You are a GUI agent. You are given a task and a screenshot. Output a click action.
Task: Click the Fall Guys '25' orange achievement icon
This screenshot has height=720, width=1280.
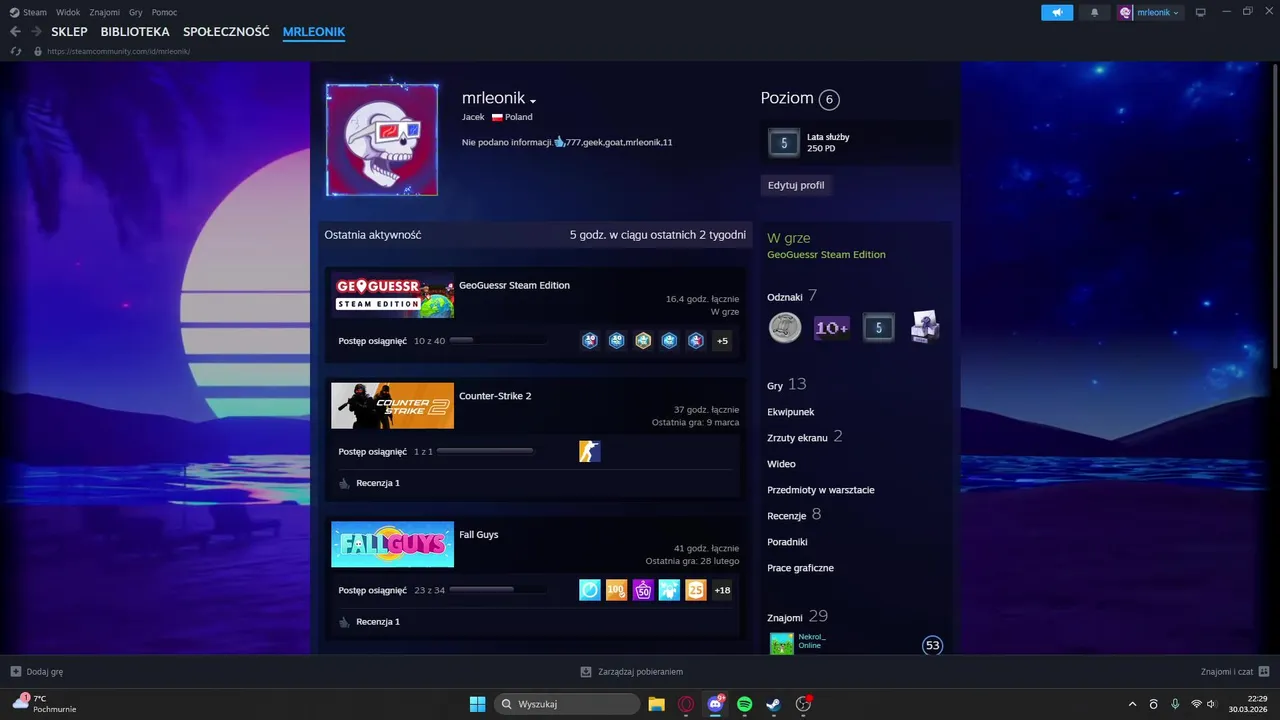coord(696,591)
